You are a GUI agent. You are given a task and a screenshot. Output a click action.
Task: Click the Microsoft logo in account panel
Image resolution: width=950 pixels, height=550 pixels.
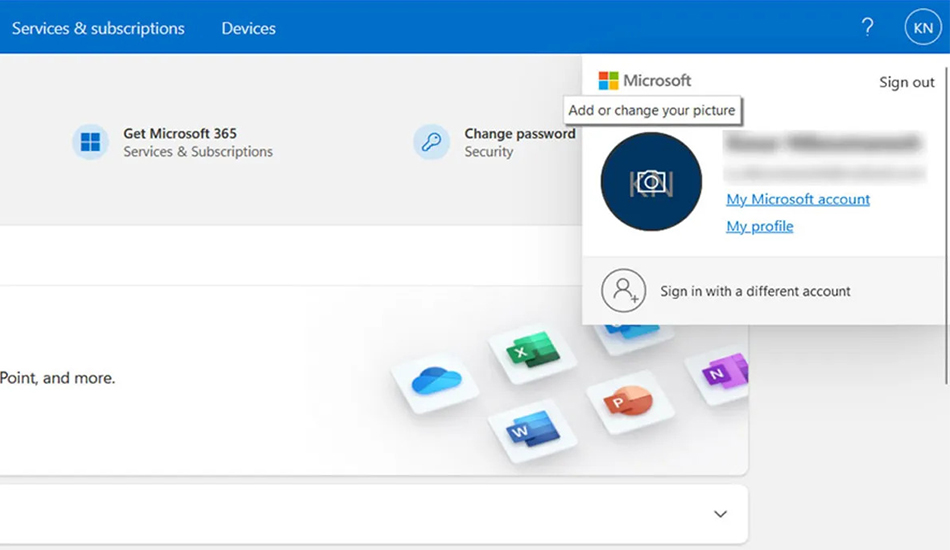644,80
